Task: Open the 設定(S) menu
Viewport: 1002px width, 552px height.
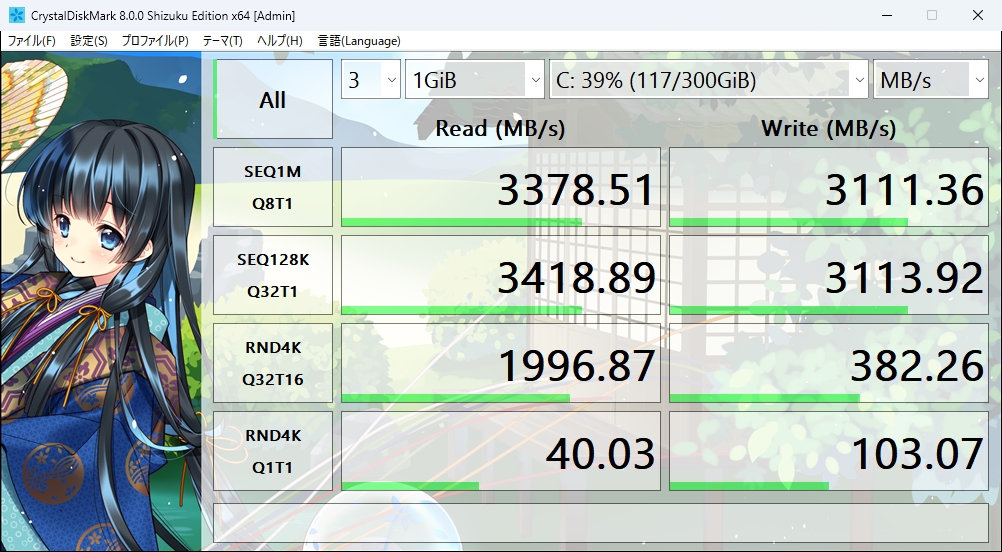Action: [x=88, y=41]
